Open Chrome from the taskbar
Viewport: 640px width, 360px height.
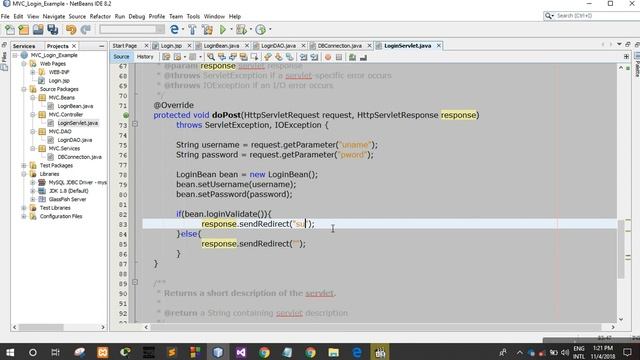click(x=264, y=352)
